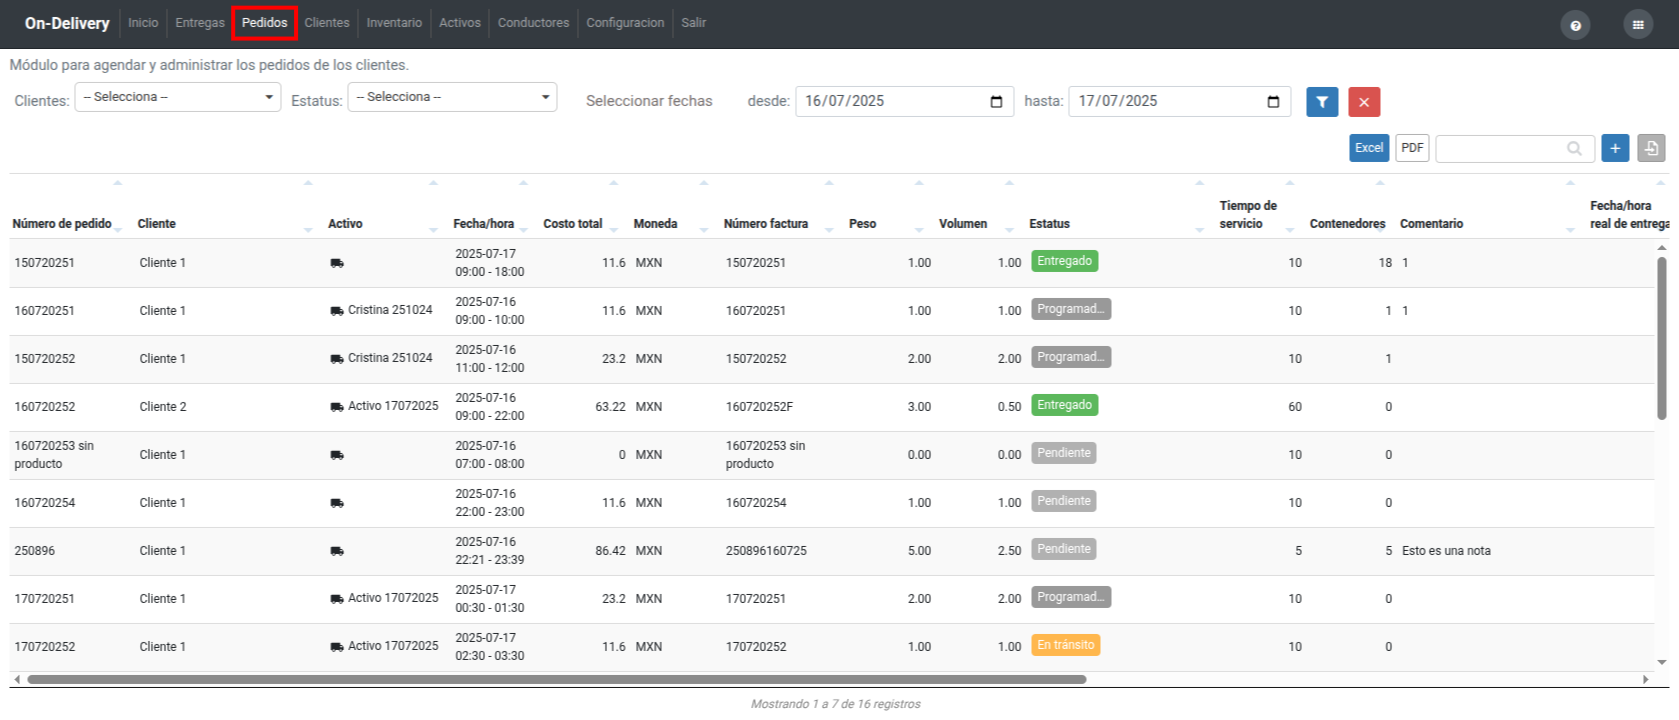This screenshot has width=1679, height=720.
Task: Click Entregado badge for order 150720251
Action: point(1064,261)
